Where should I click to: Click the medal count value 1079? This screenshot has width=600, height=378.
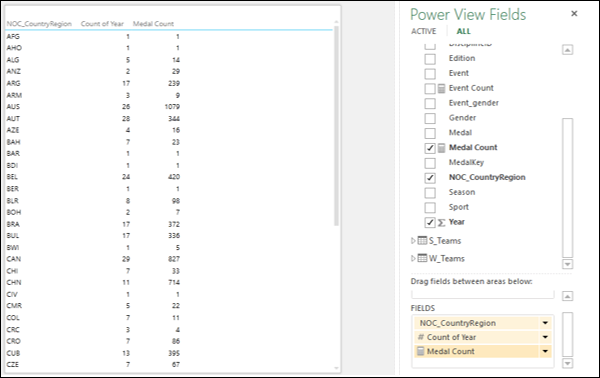(172, 107)
